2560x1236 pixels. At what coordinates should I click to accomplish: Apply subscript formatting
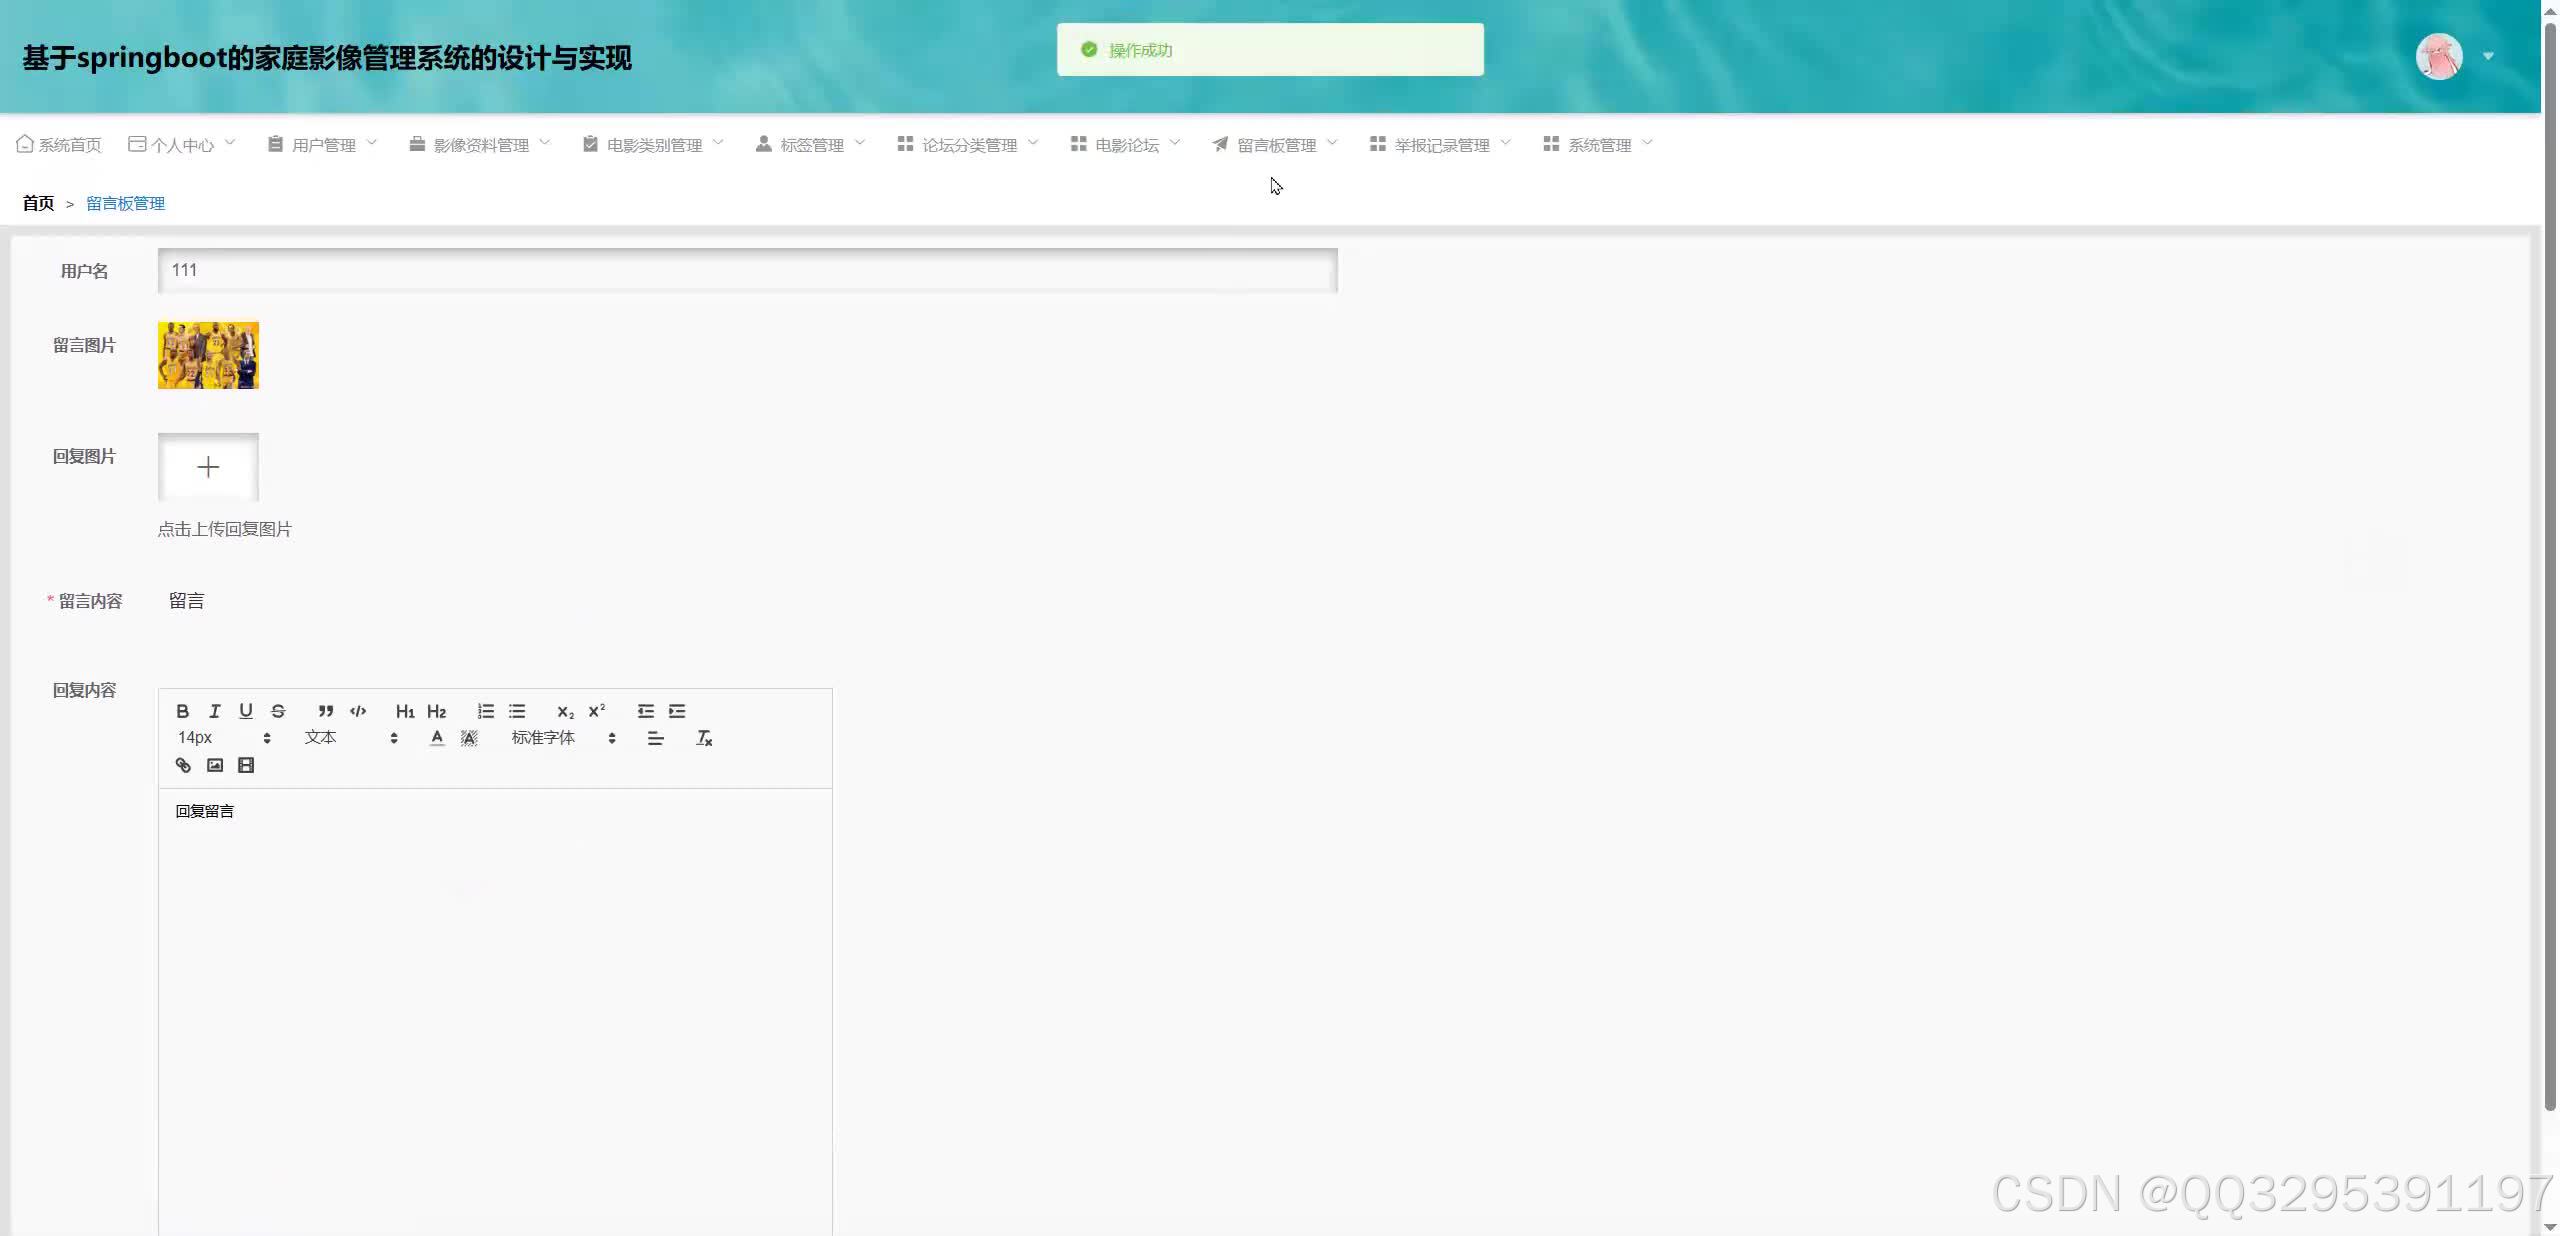(x=565, y=711)
